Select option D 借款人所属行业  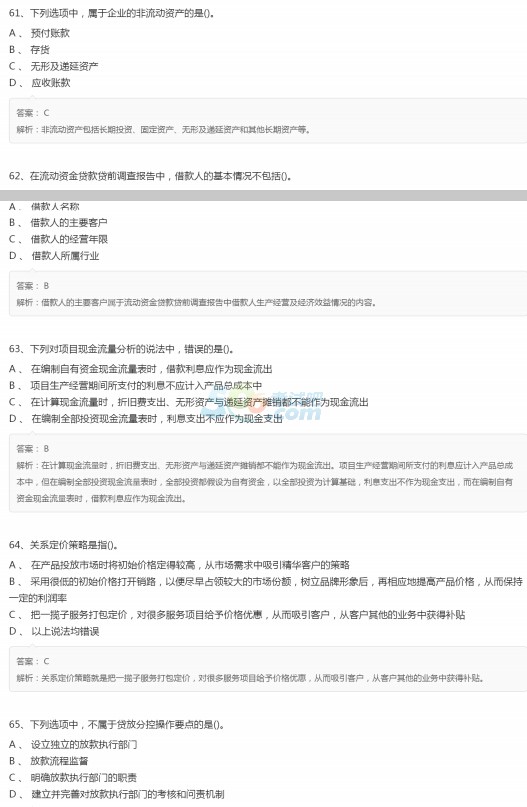tap(54, 256)
